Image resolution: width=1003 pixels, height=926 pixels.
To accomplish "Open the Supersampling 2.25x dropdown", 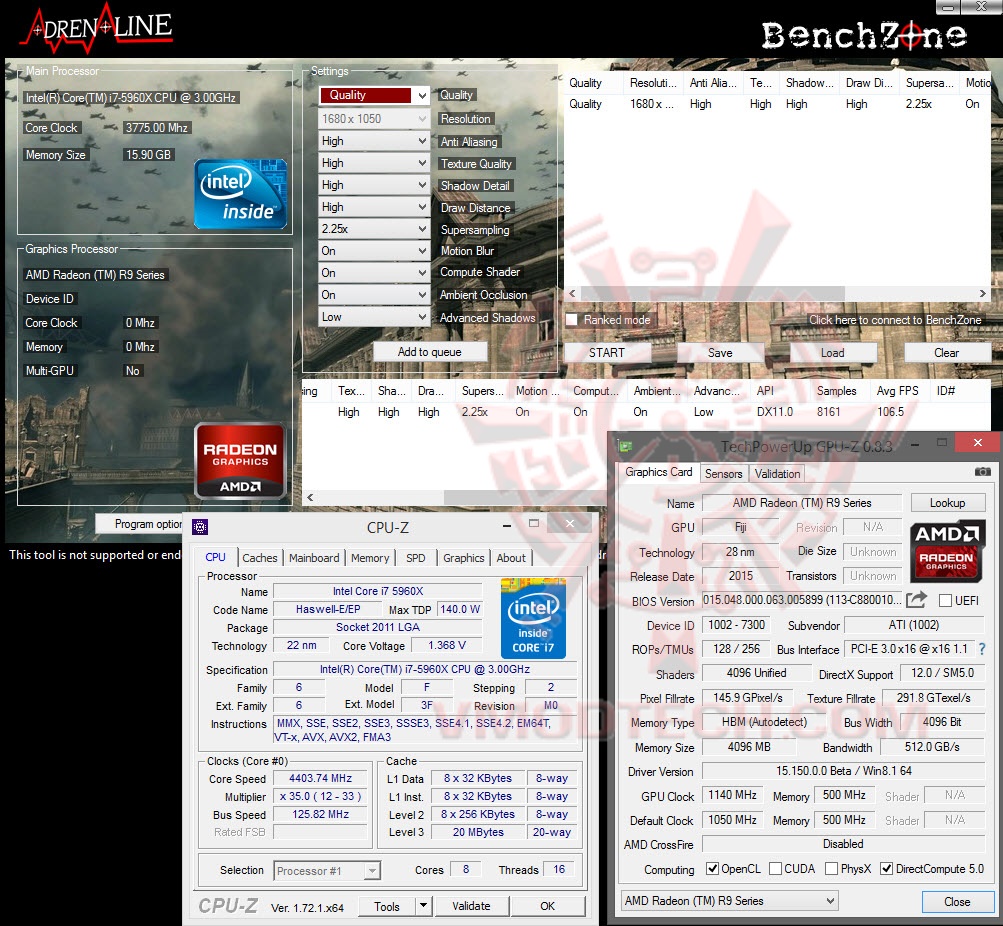I will click(374, 228).
